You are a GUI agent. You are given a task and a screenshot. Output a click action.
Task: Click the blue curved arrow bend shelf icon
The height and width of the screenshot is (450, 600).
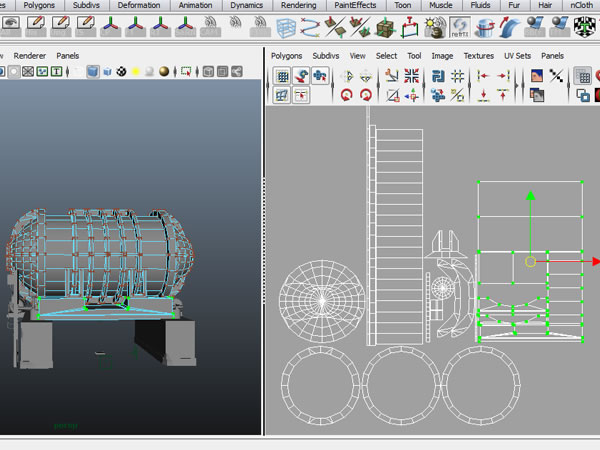509,28
